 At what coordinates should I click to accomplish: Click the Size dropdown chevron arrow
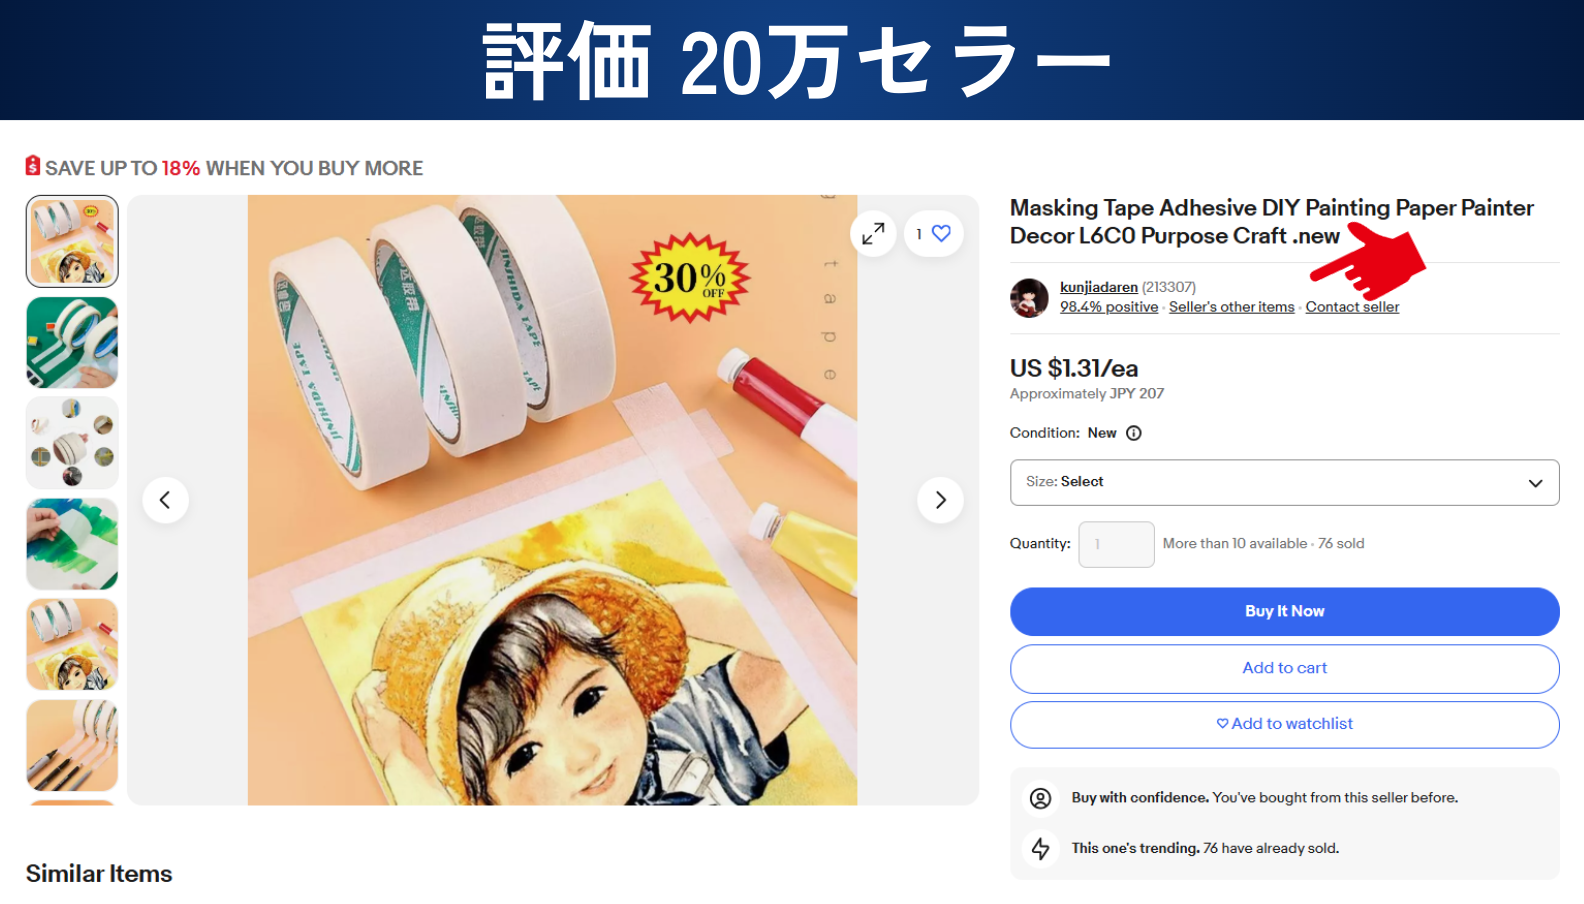(1535, 483)
